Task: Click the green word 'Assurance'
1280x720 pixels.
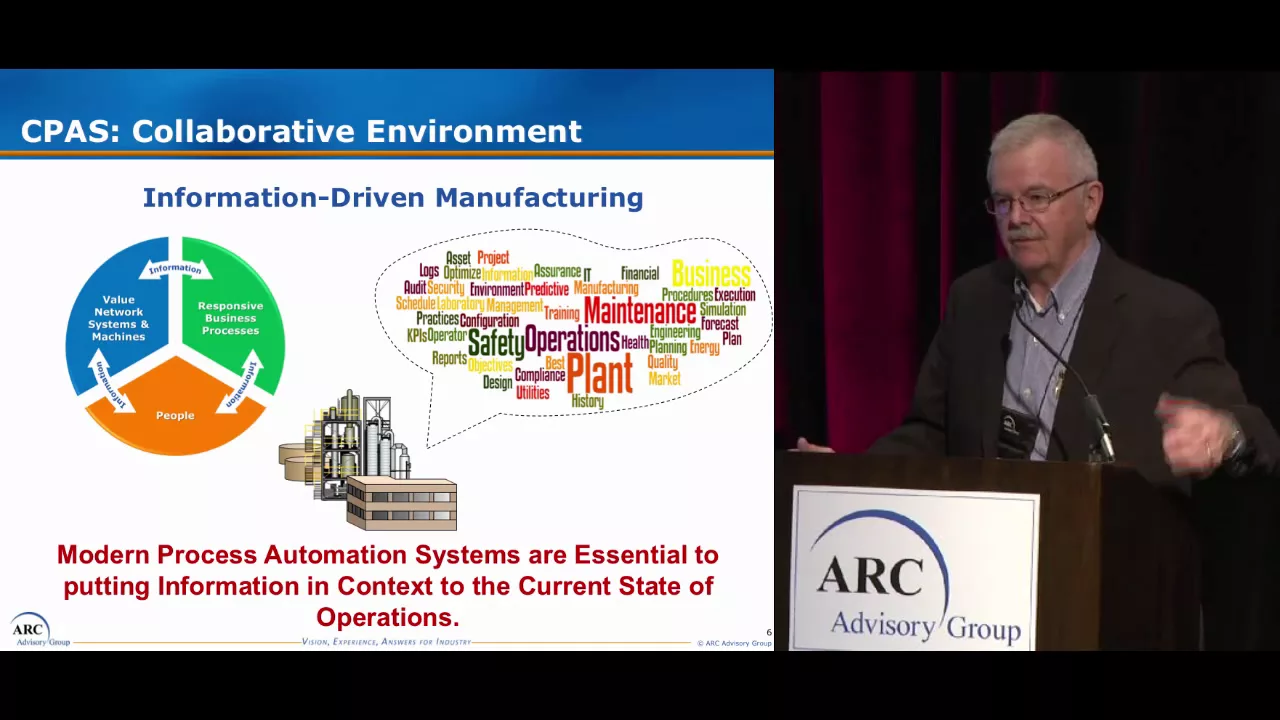Action: [x=557, y=271]
